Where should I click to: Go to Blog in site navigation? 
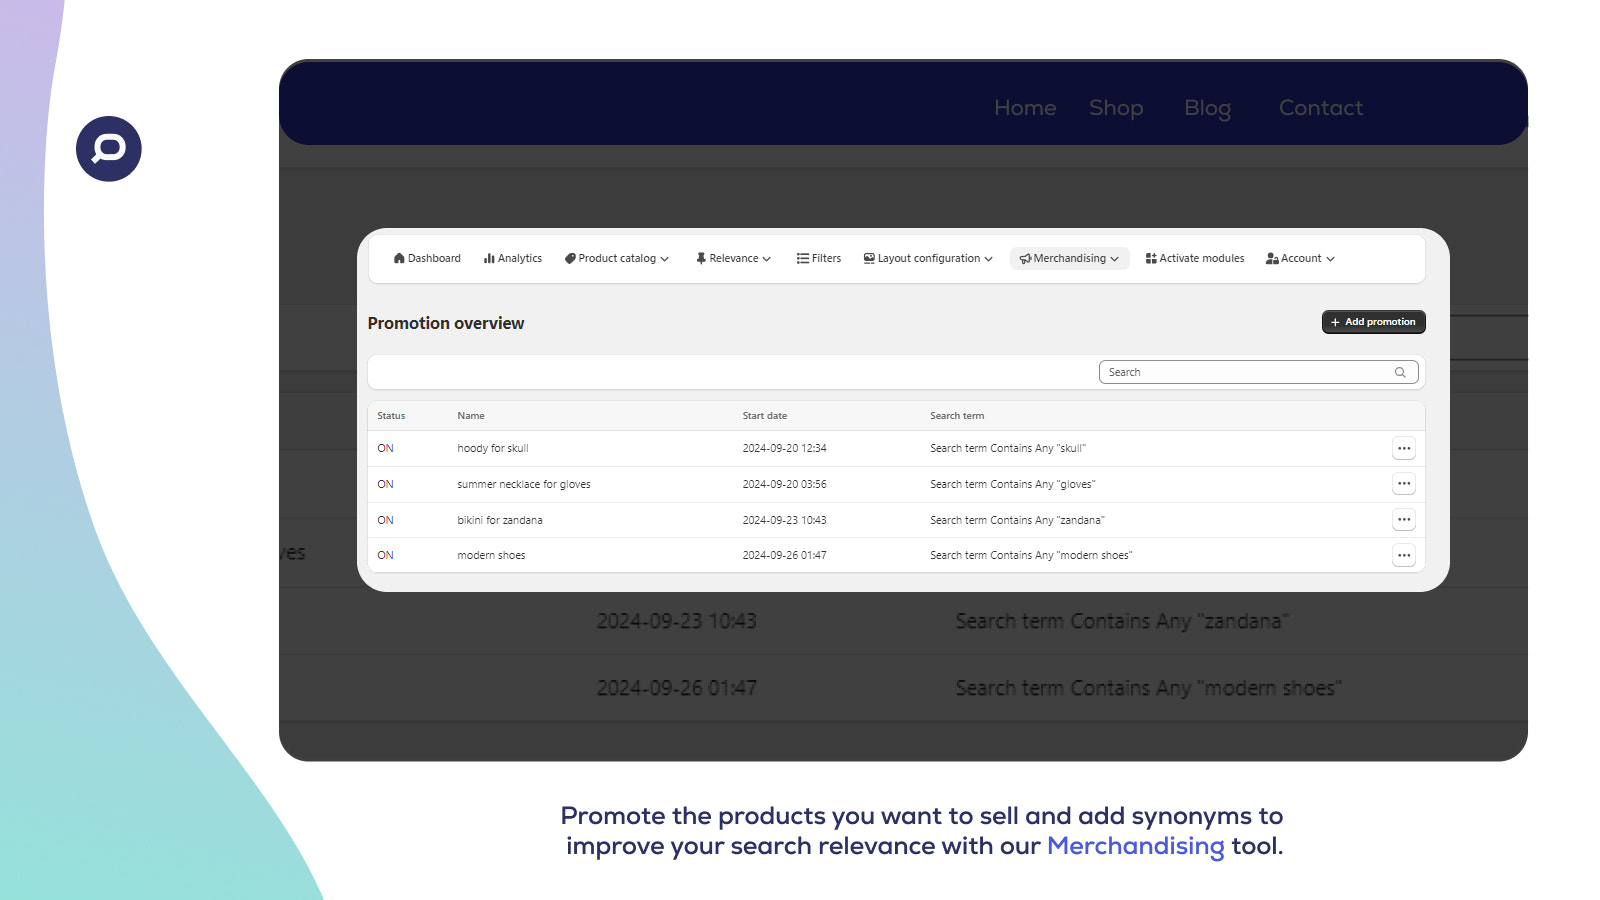pos(1208,108)
